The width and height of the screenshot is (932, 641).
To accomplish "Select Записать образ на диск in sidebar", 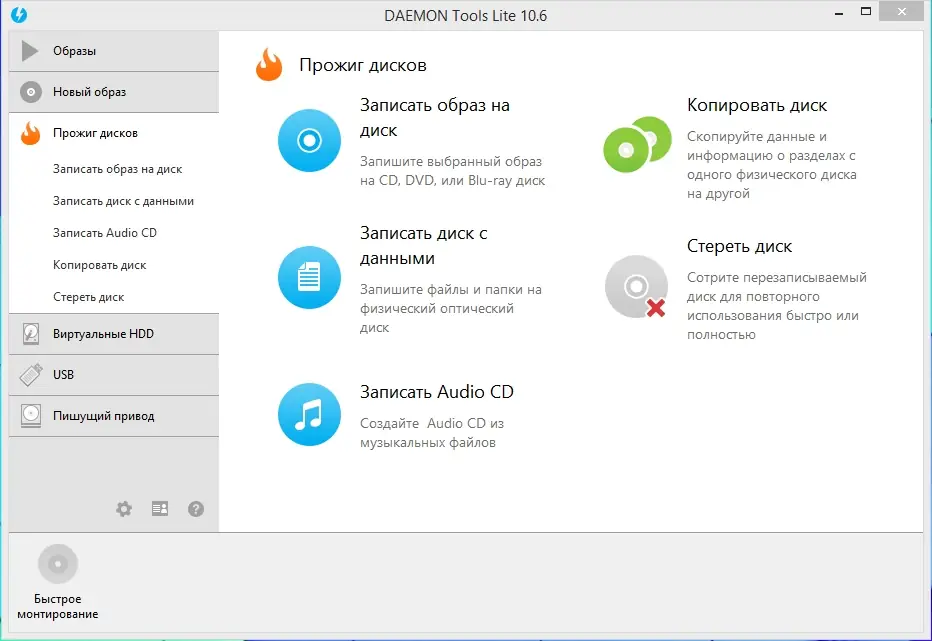I will tap(117, 169).
